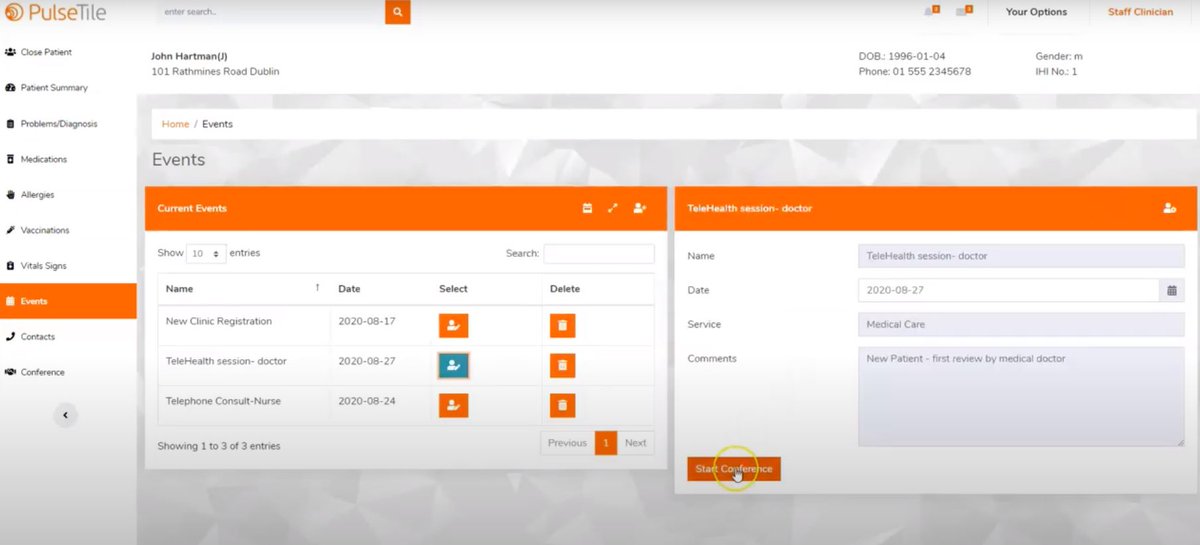Open the messages icon in header
The height and width of the screenshot is (545, 1200).
coord(964,12)
